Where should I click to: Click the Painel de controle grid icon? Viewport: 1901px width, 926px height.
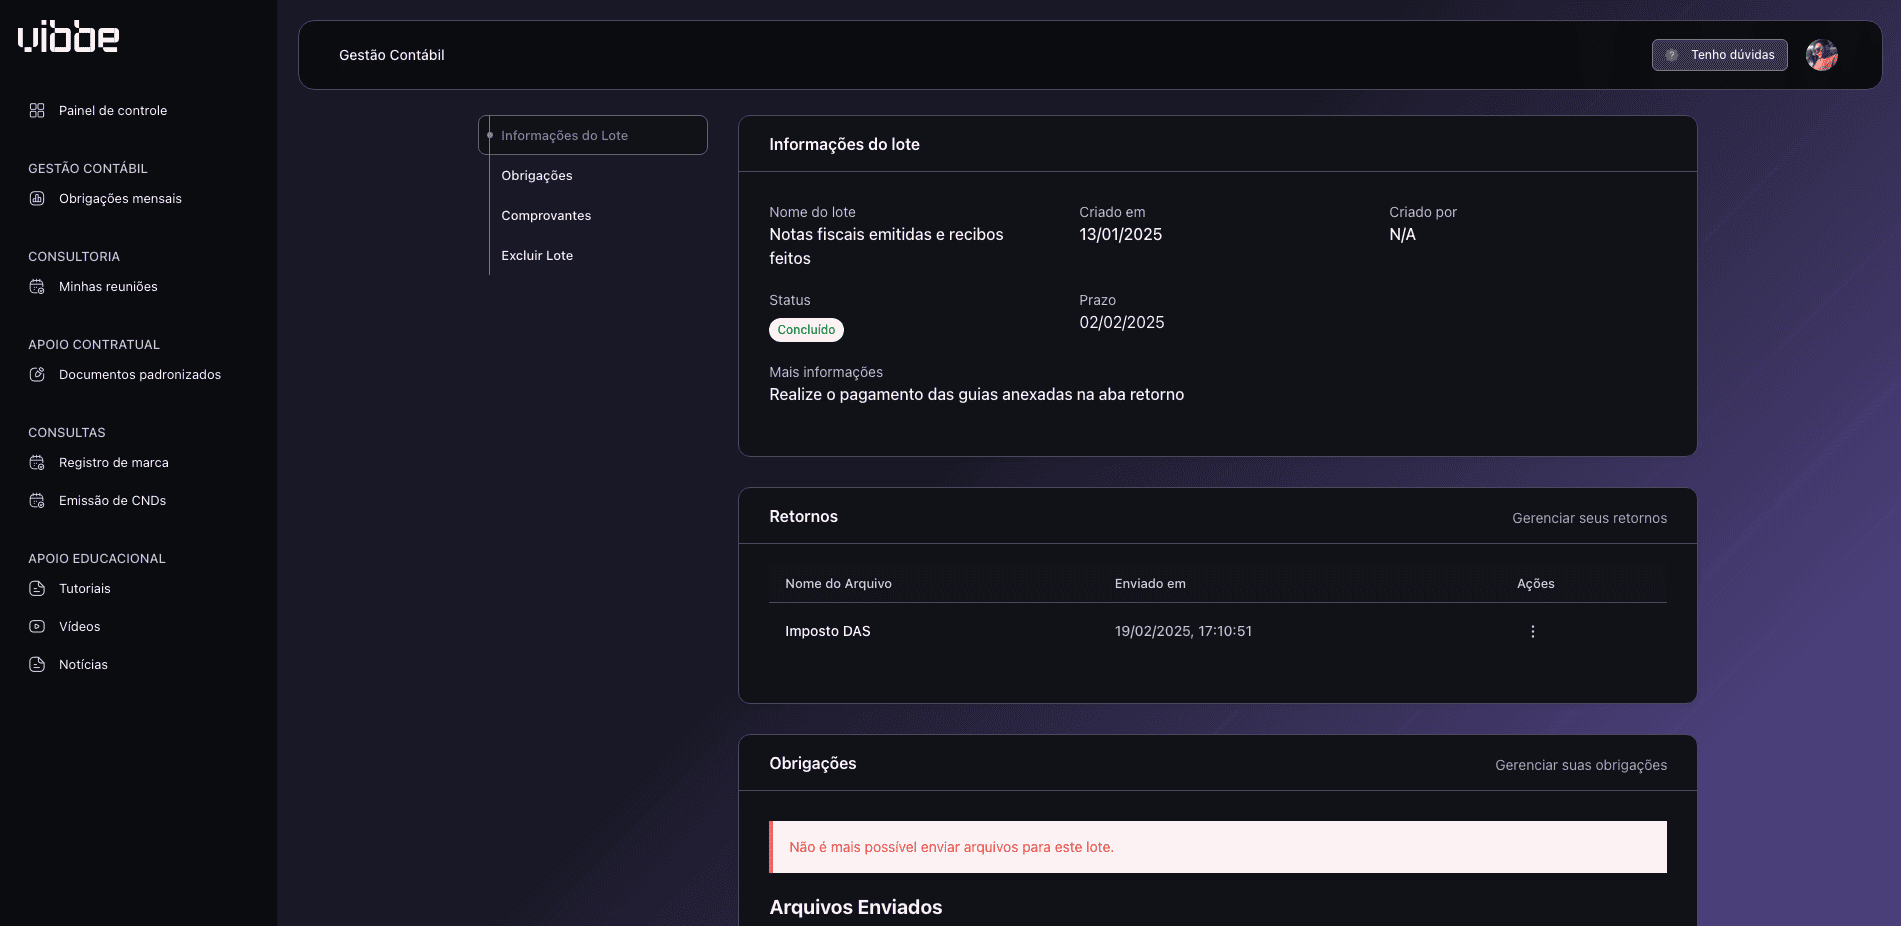(x=37, y=111)
